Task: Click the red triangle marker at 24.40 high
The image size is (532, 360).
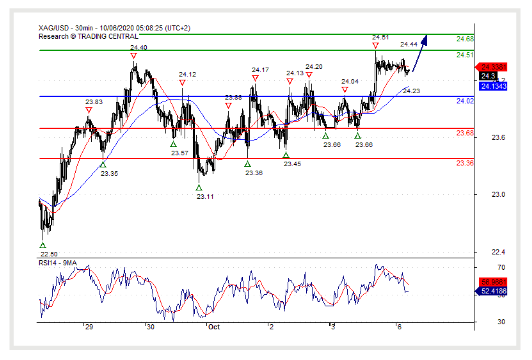Action: pyautogui.click(x=134, y=56)
